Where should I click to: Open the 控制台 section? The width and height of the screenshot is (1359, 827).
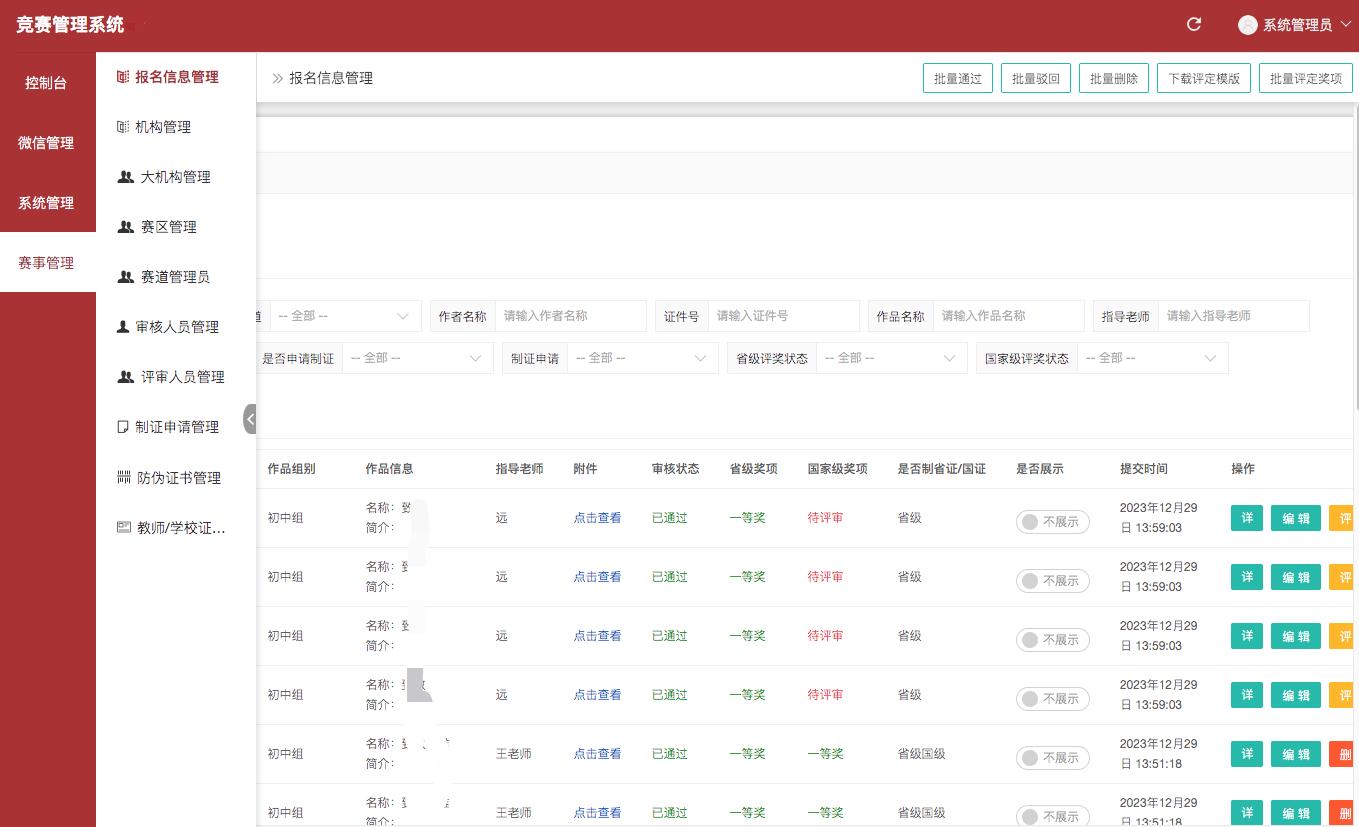tap(47, 83)
